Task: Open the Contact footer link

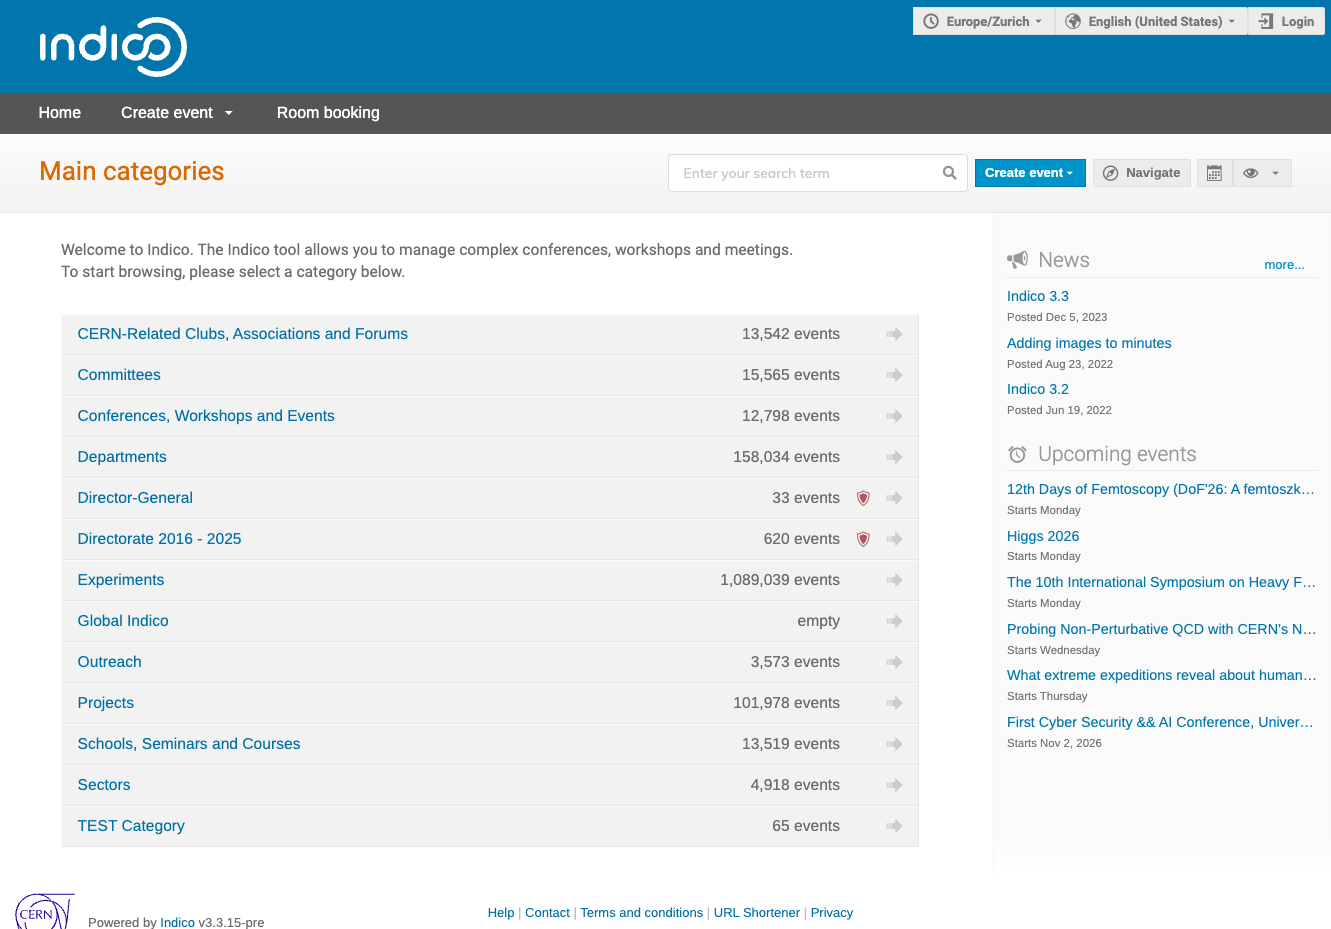Action: coord(547,913)
